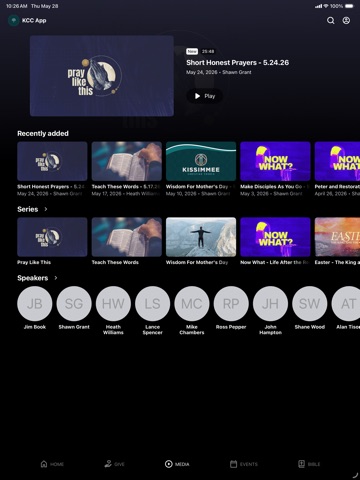Viewport: 360px width, 480px height.
Task: Click the Series heading
Action: [28, 209]
